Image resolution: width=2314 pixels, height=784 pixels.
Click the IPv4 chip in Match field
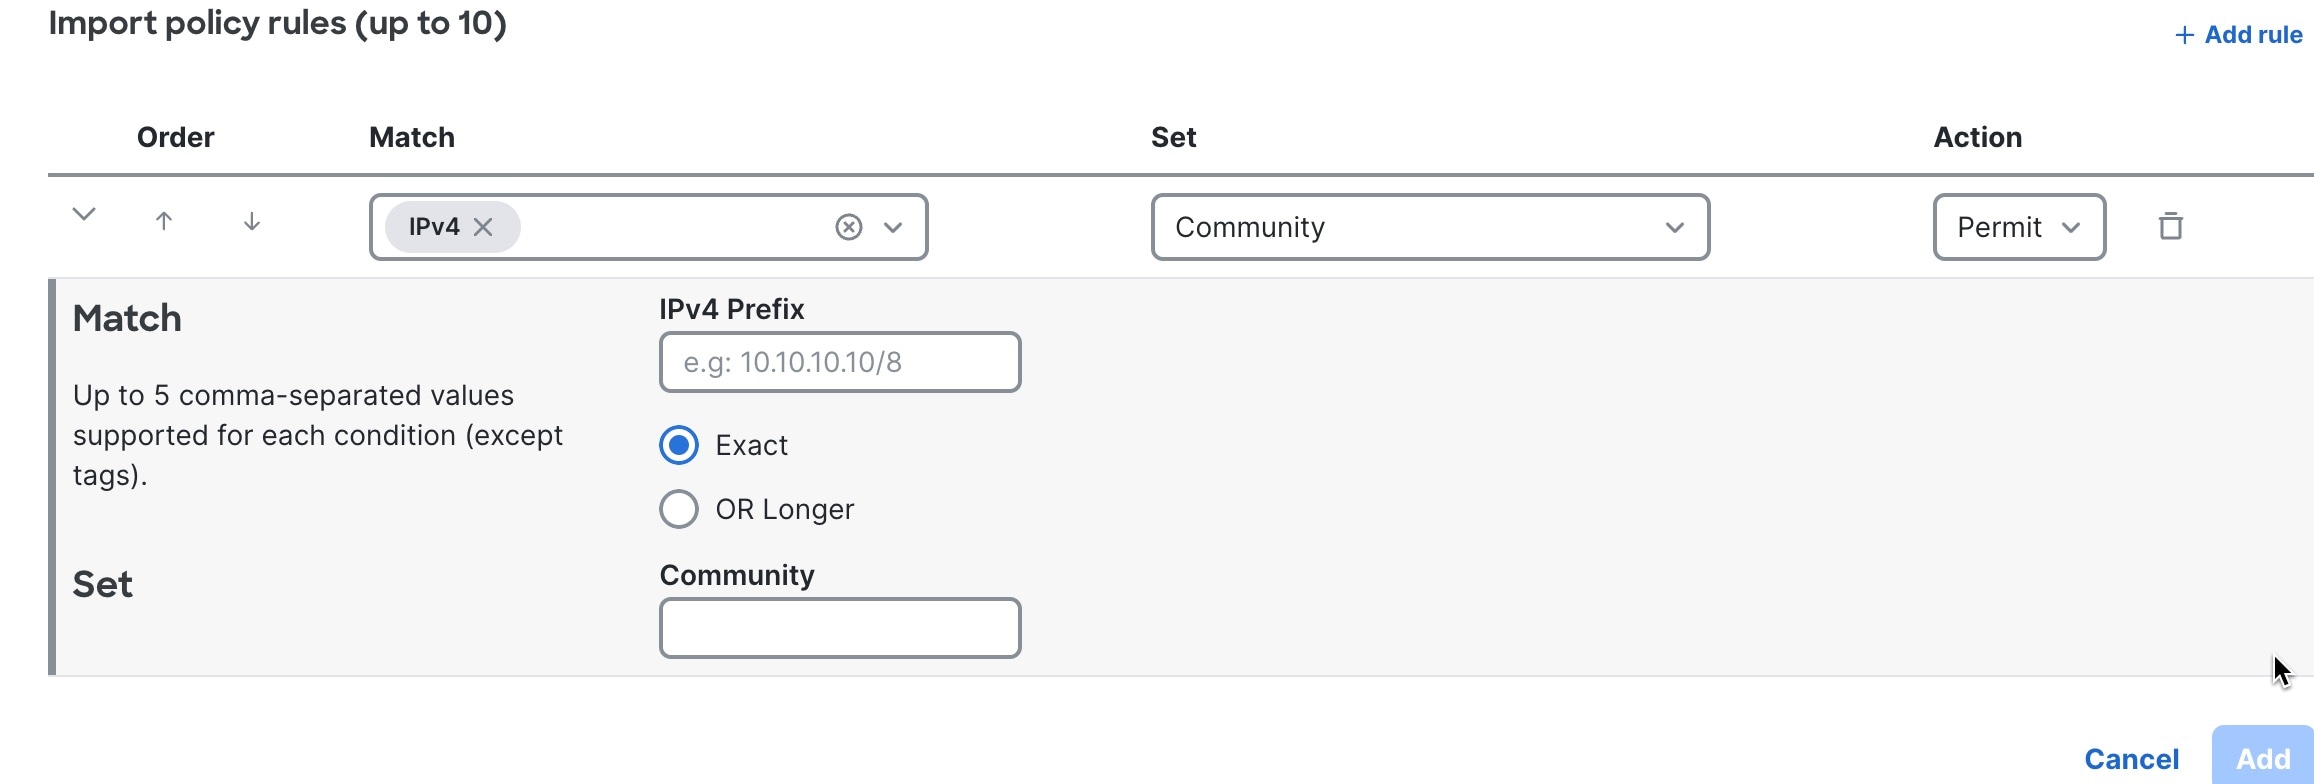434,227
